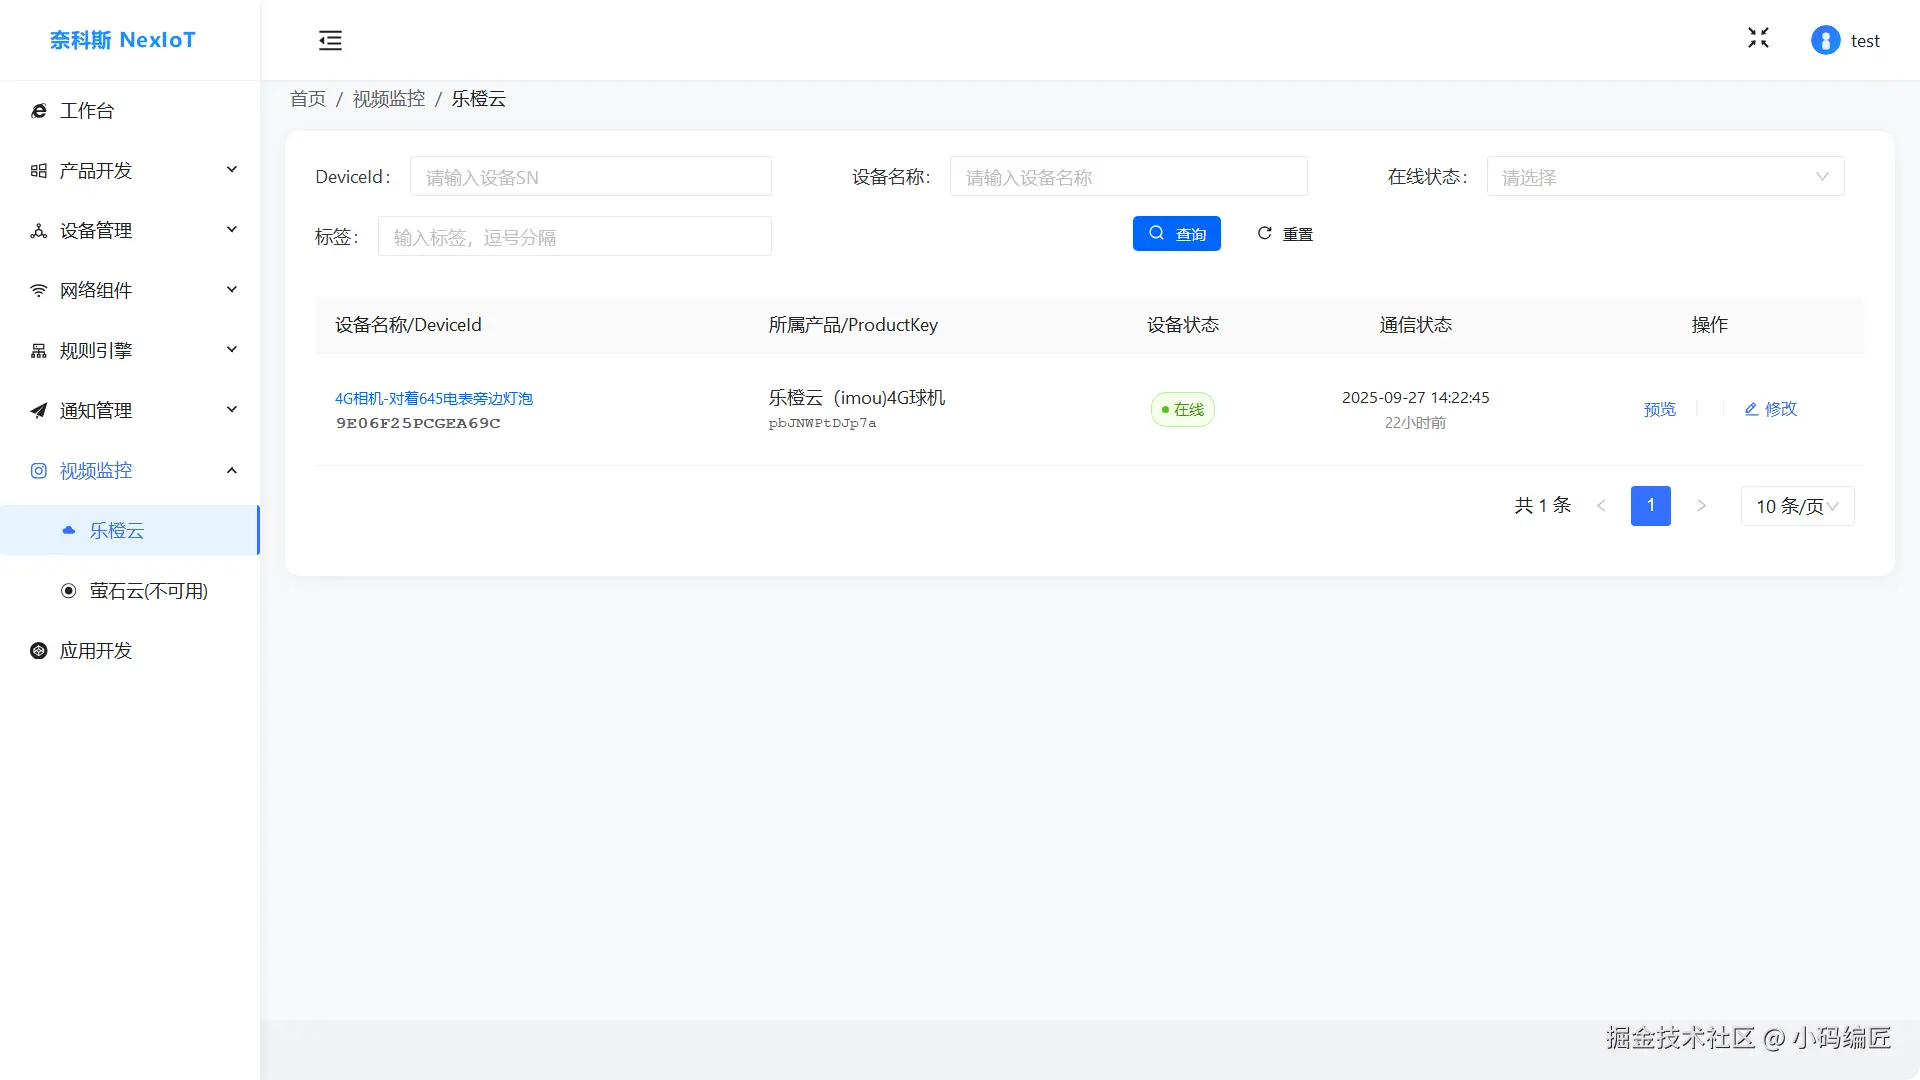1920x1080 pixels.
Task: Open the 在线状态 dropdown
Action: (x=1665, y=177)
